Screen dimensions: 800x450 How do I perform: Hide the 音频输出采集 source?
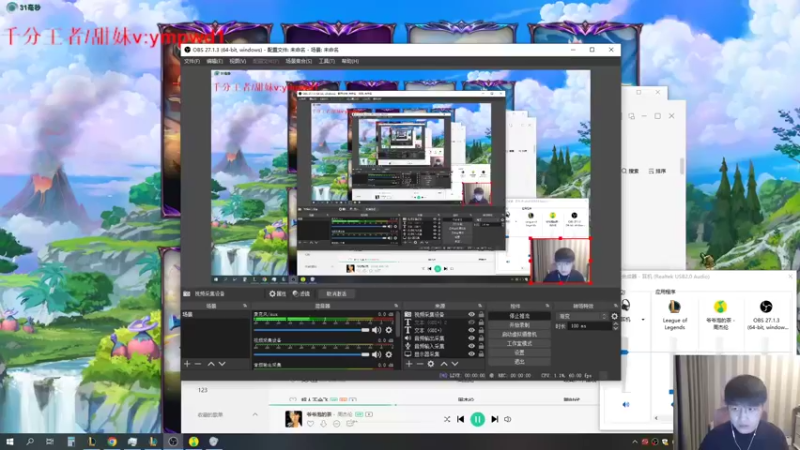pyautogui.click(x=471, y=338)
